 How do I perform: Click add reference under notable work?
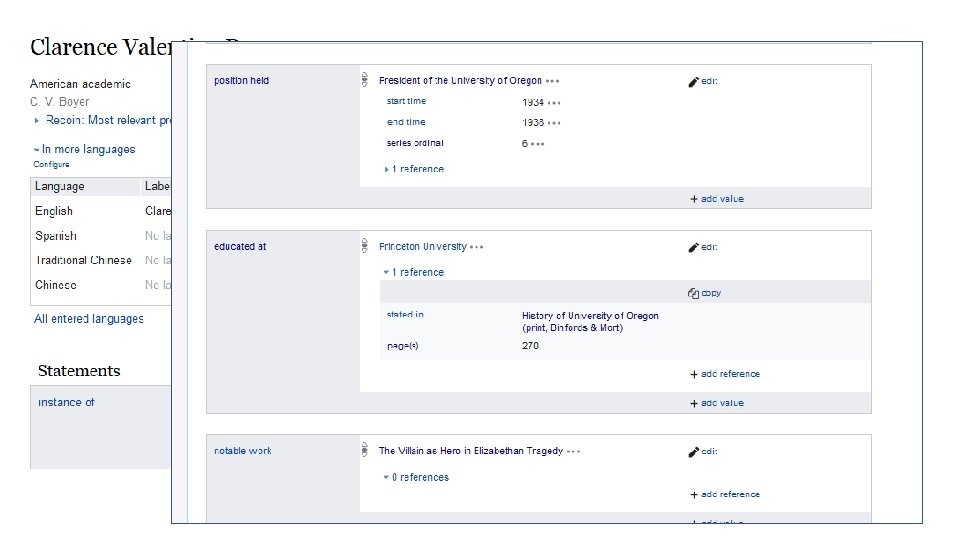coord(730,494)
